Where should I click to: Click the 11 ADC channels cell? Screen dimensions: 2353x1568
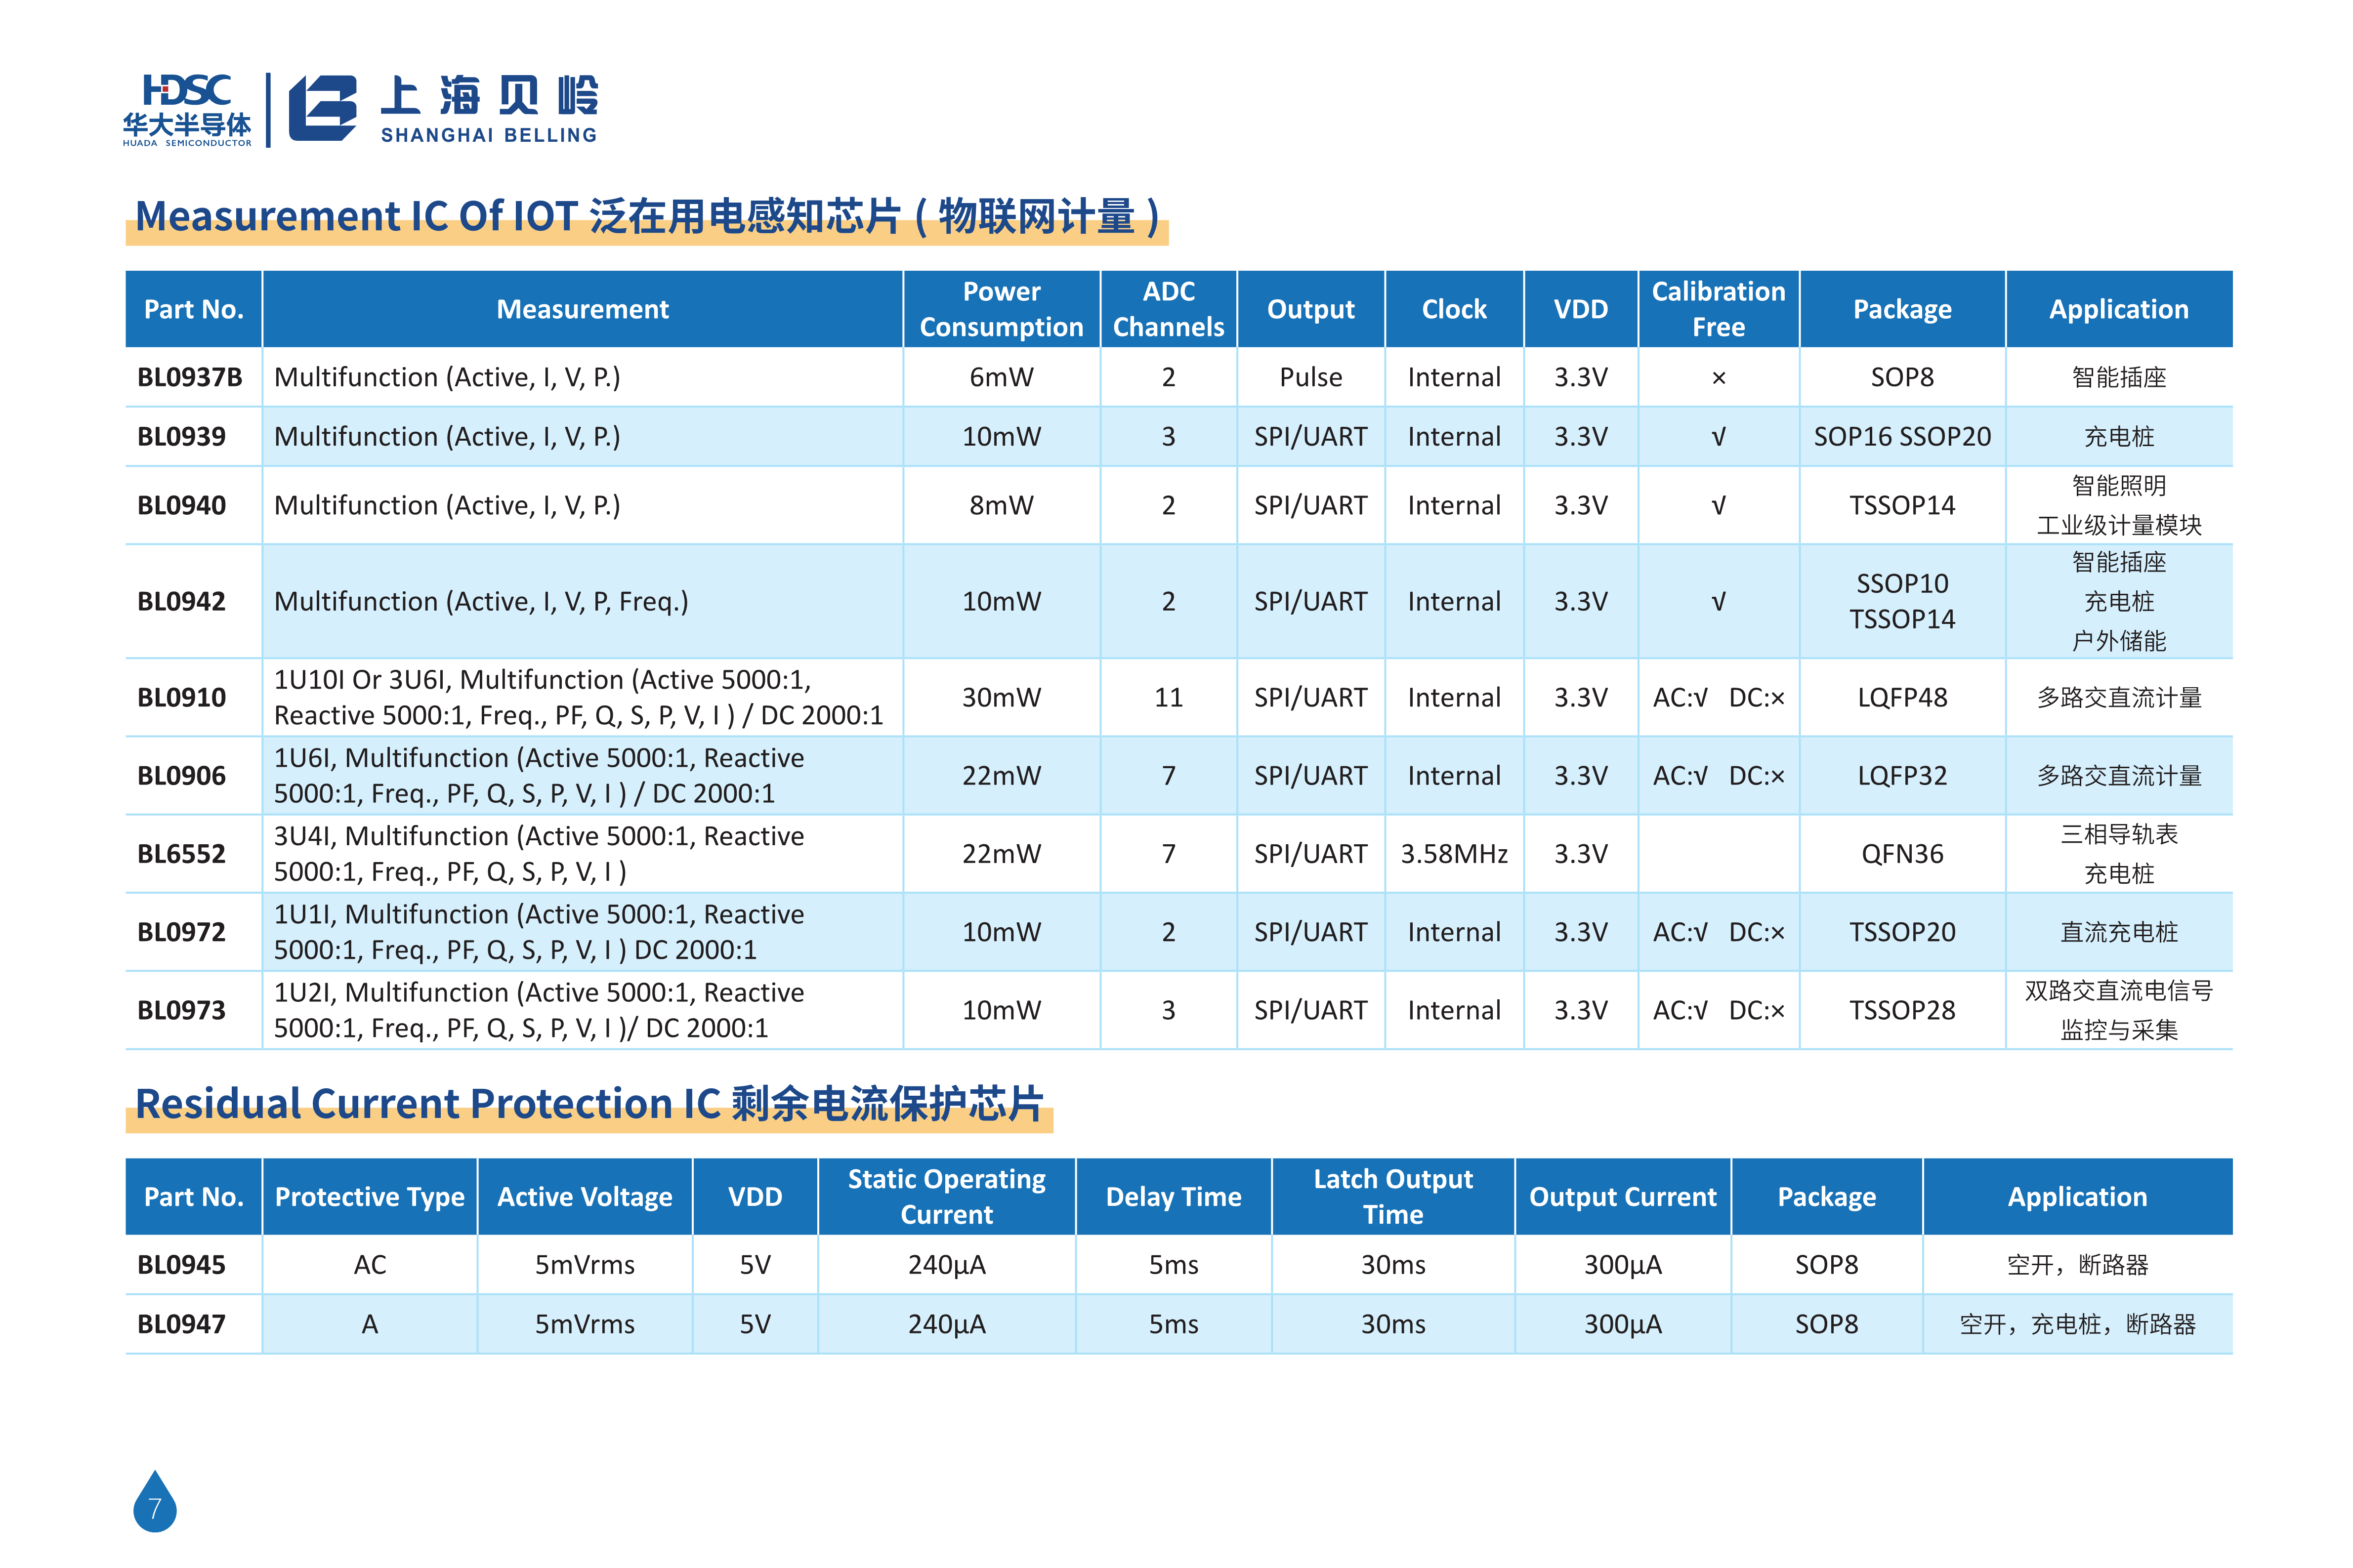click(x=1168, y=697)
